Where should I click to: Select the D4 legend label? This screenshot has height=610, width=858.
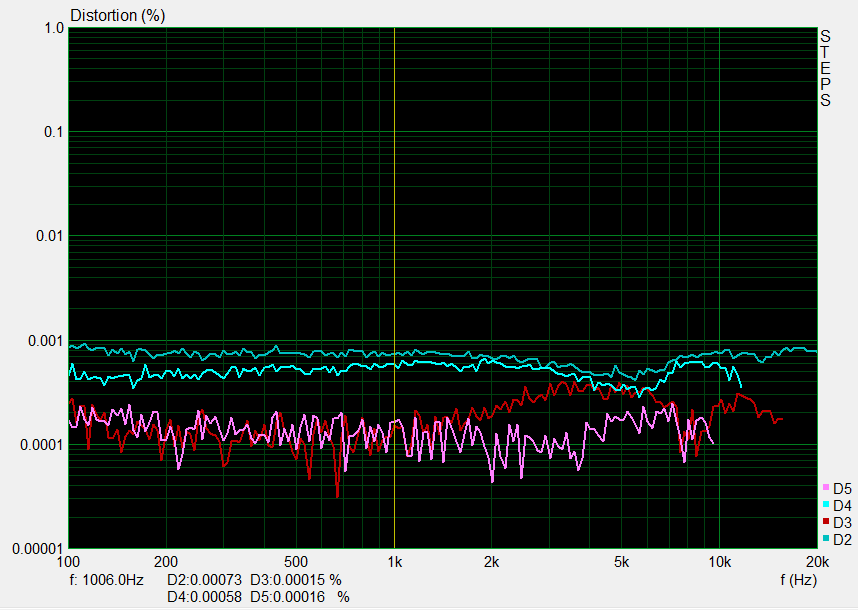pos(842,506)
